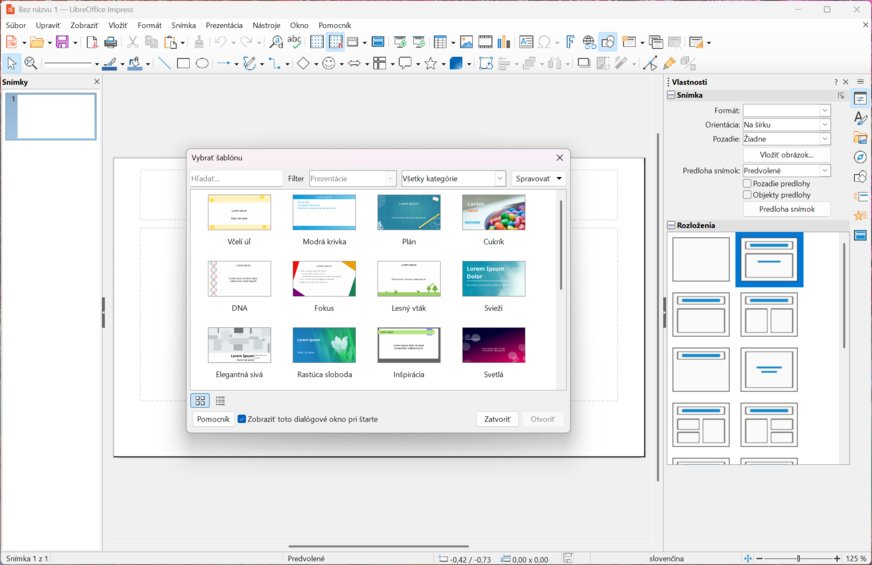Click the Print icon

(x=111, y=42)
